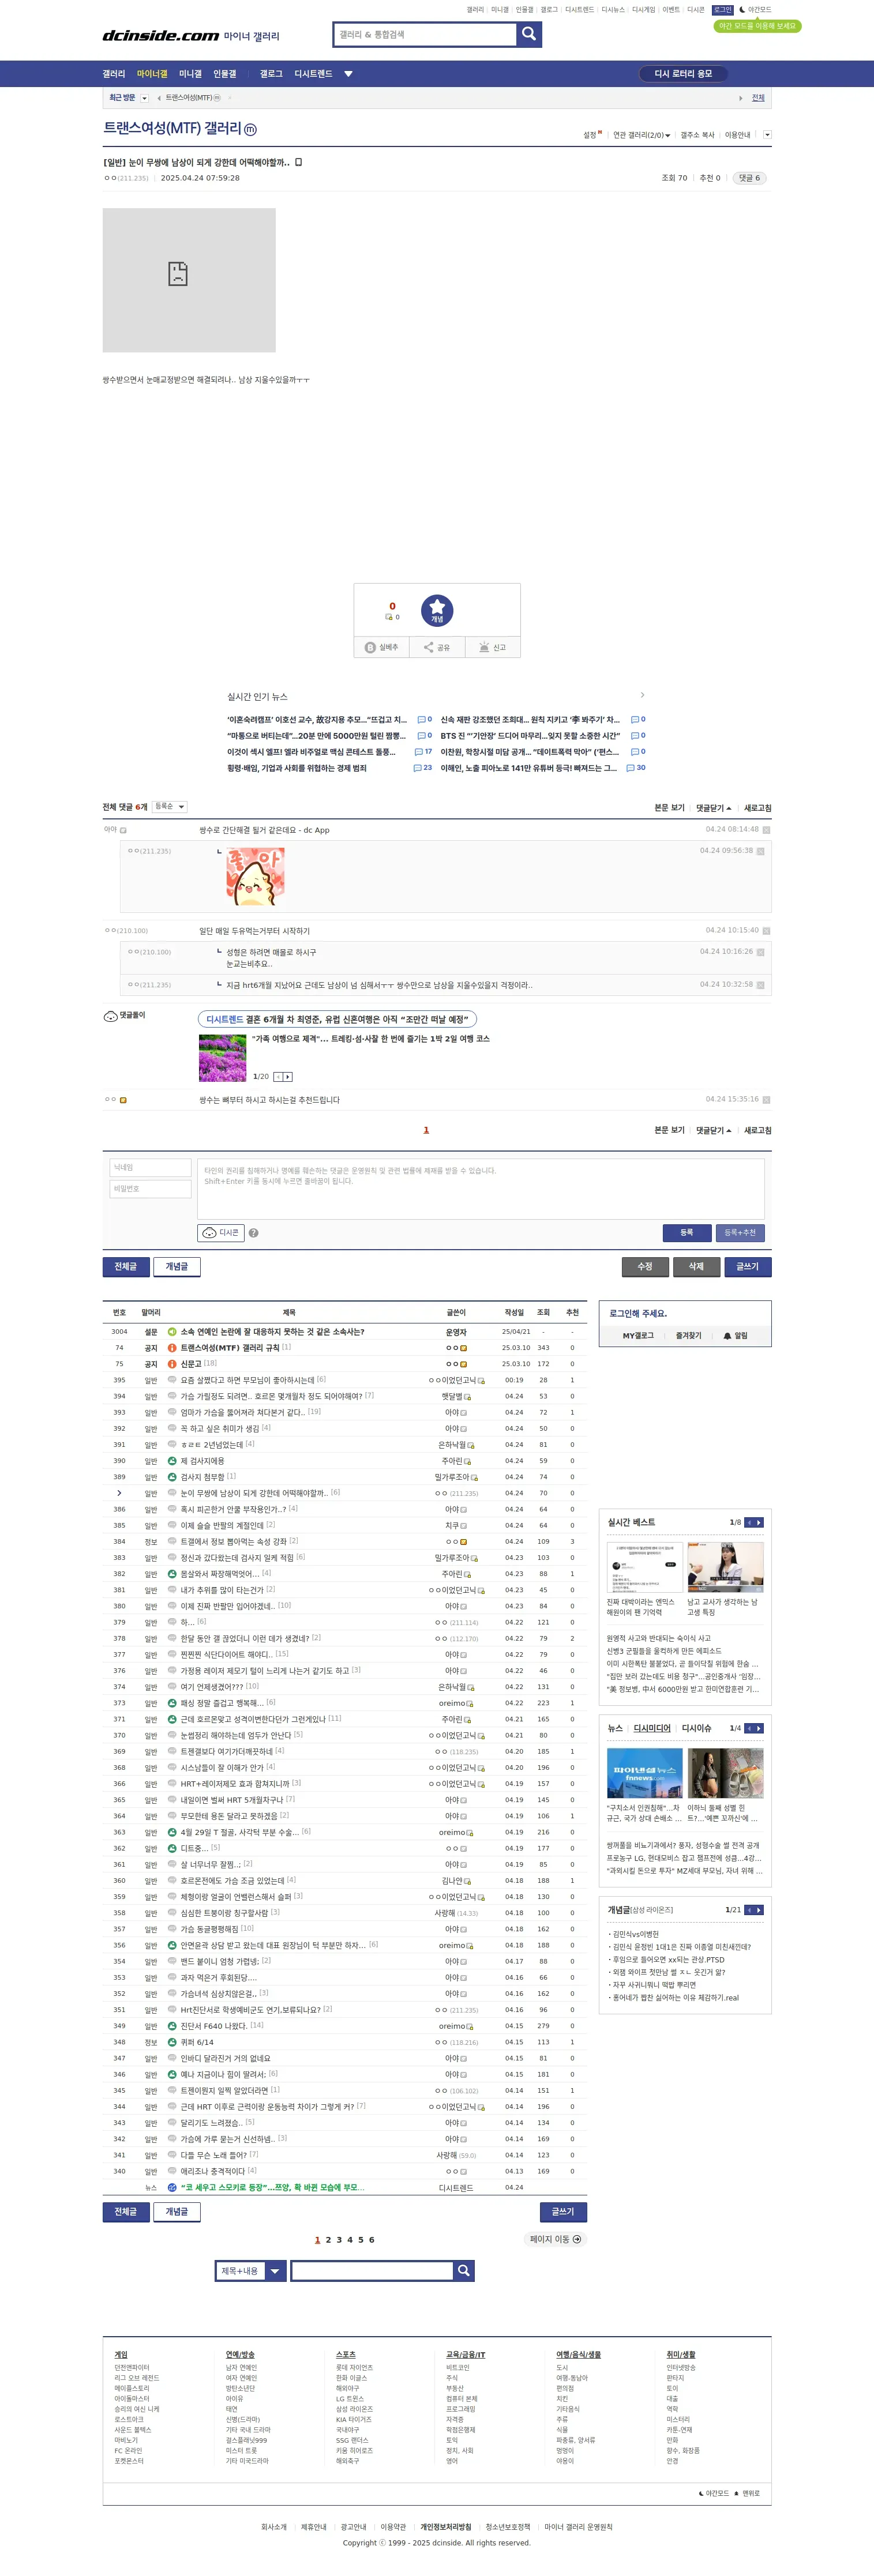Click the 글쓰기 button beside 삭제
Screen dimensions: 874x2576
click(x=748, y=1266)
